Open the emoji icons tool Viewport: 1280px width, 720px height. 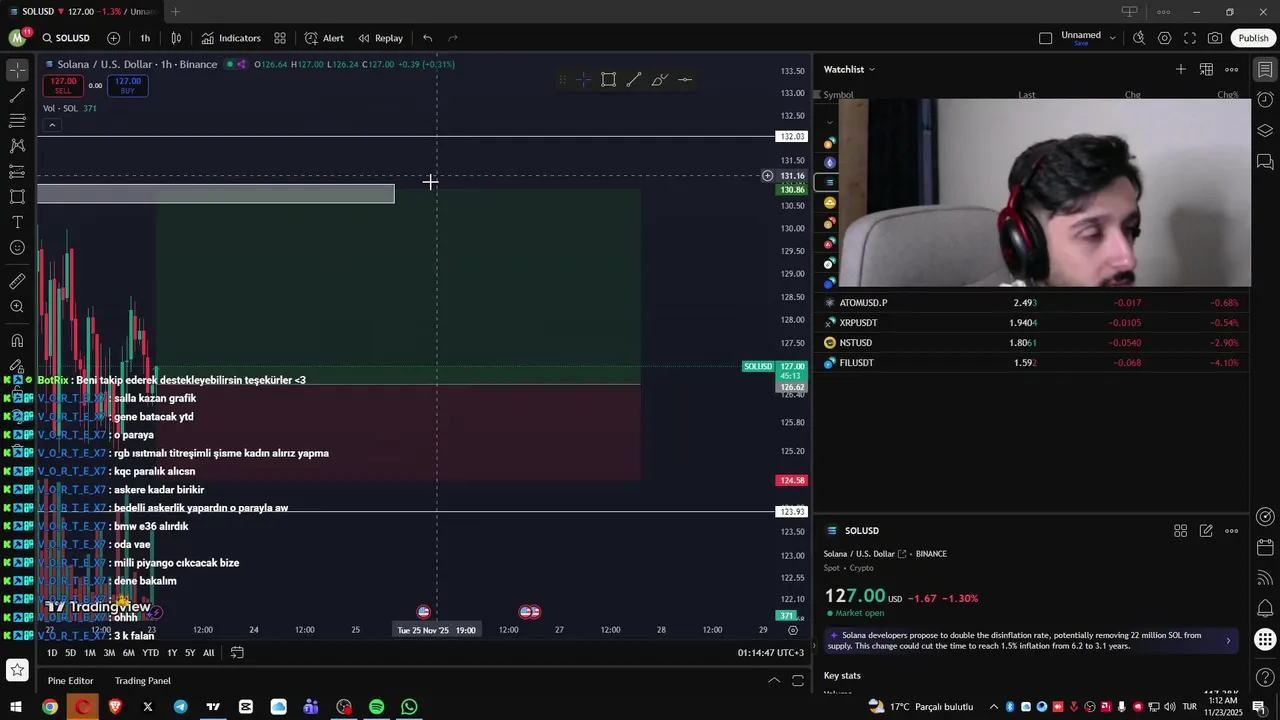(x=17, y=247)
